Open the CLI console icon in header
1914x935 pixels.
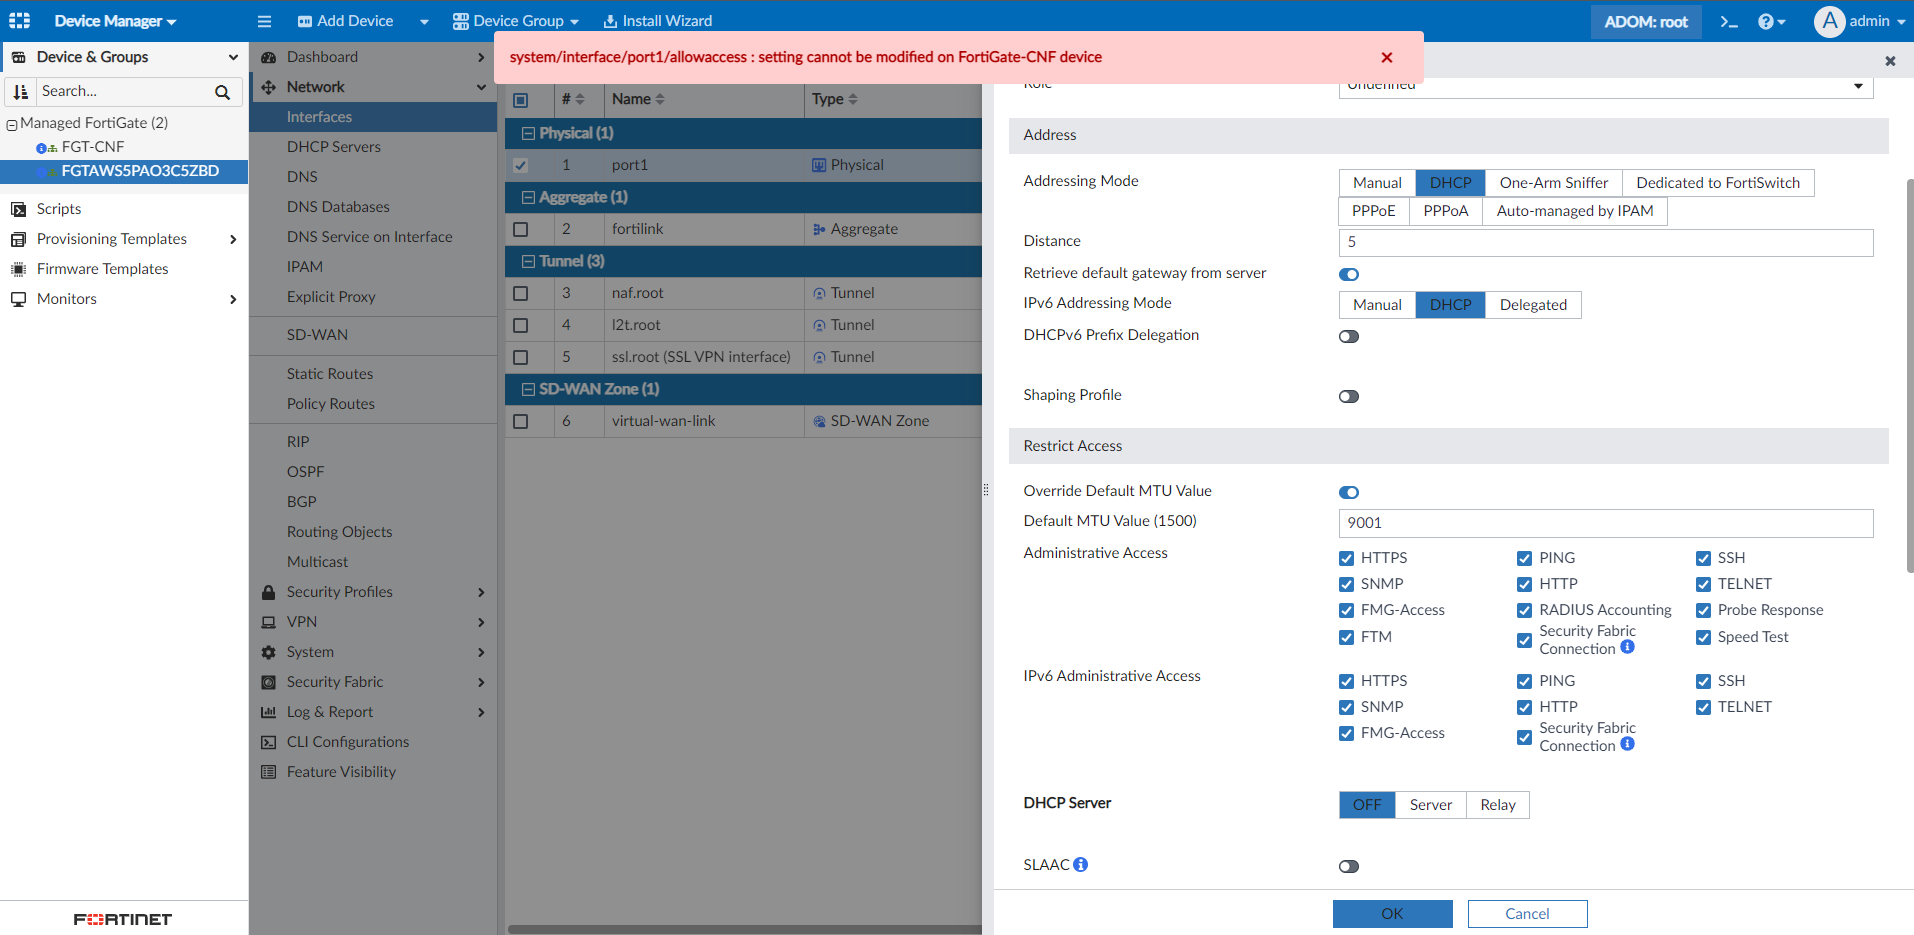click(1729, 21)
